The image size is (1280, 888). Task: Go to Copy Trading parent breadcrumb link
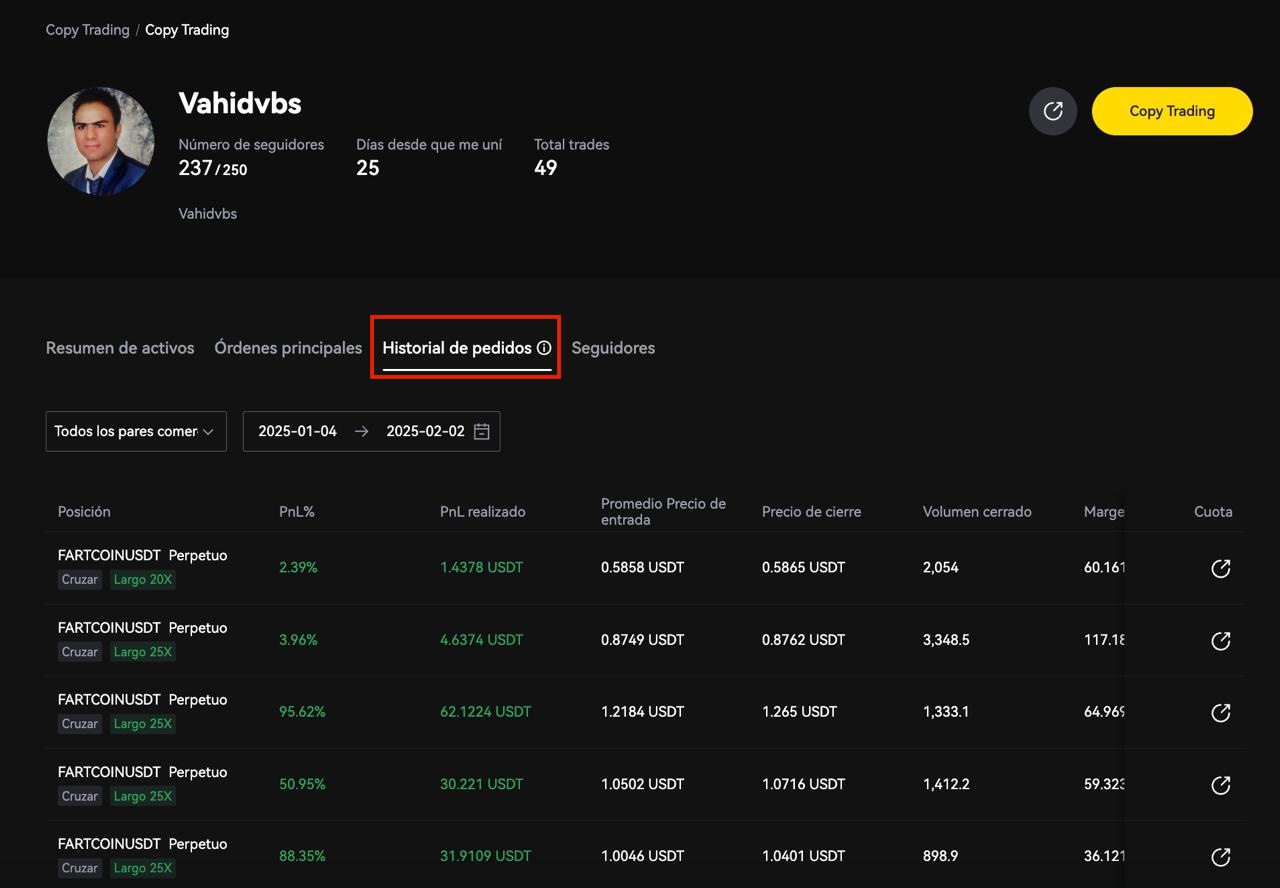point(87,30)
